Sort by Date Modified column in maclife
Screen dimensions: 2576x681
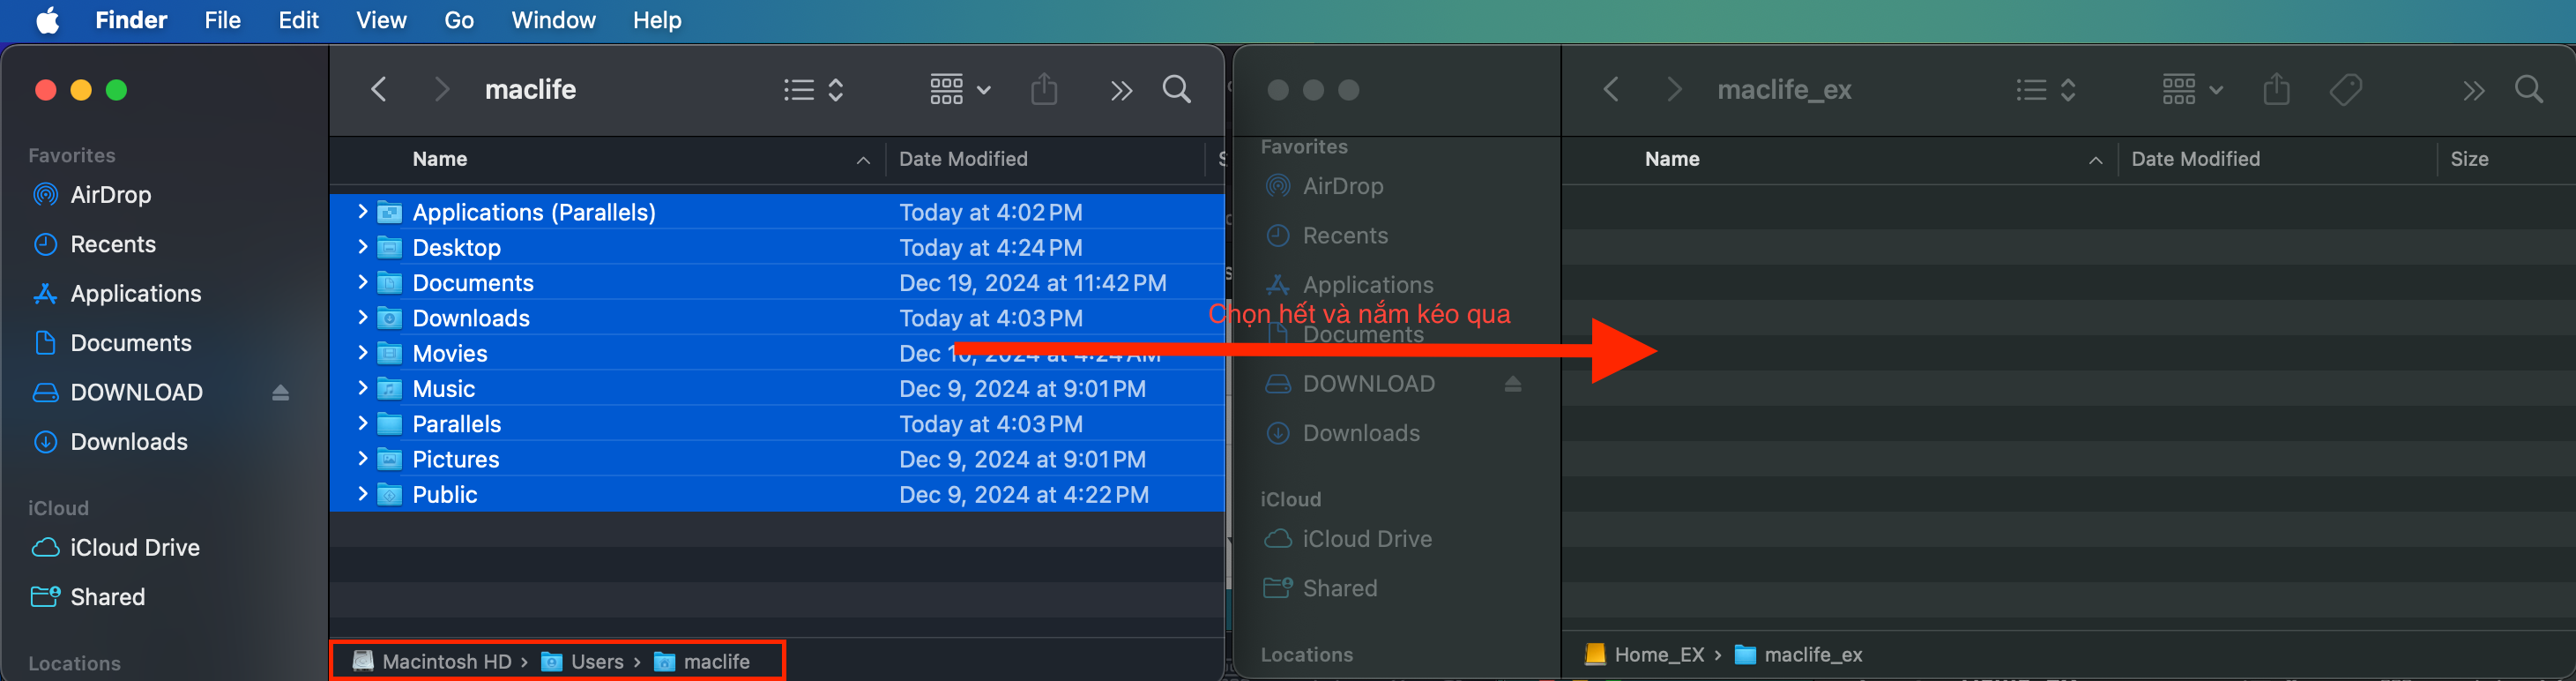pyautogui.click(x=962, y=159)
